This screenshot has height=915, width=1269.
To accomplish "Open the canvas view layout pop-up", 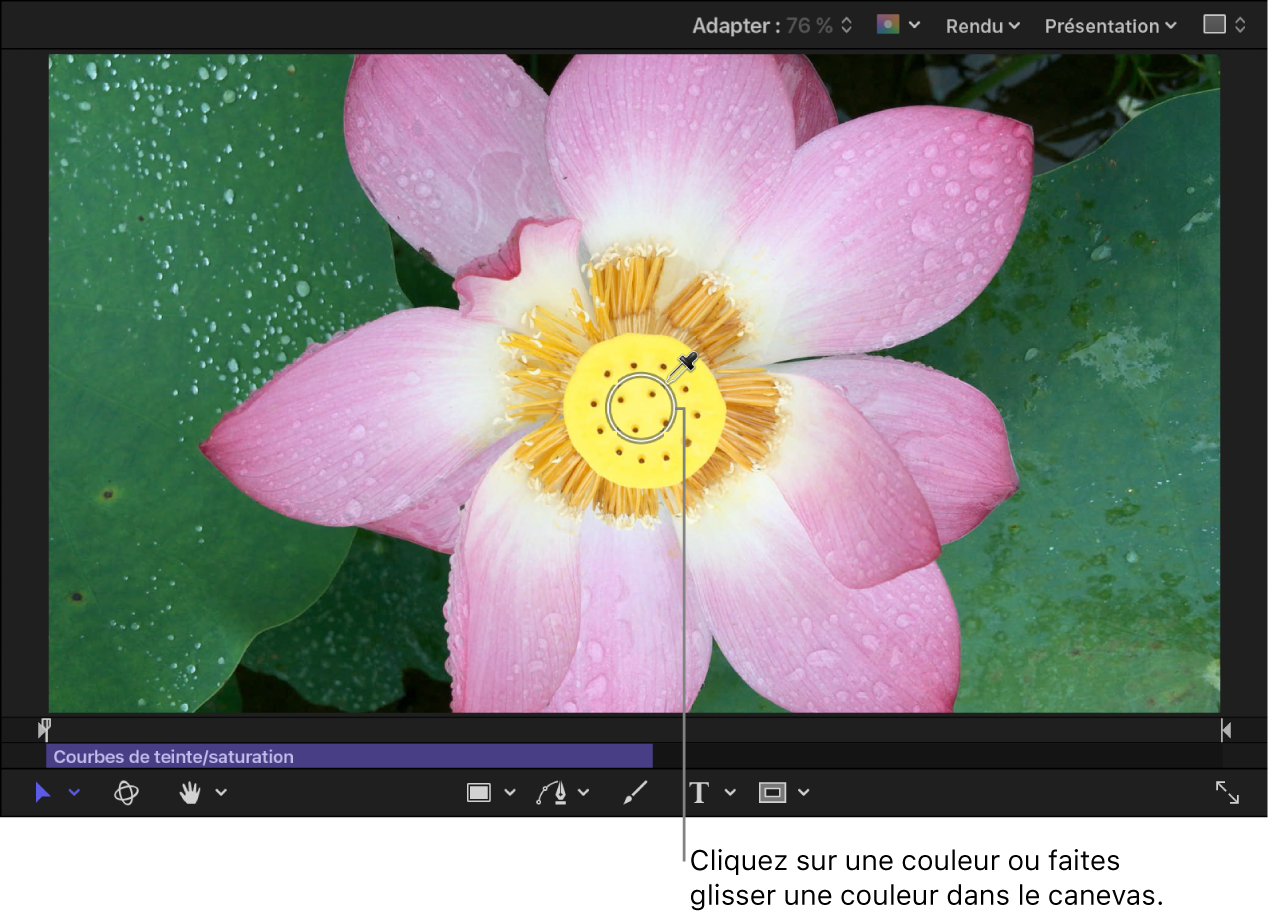I will pyautogui.click(x=1225, y=26).
